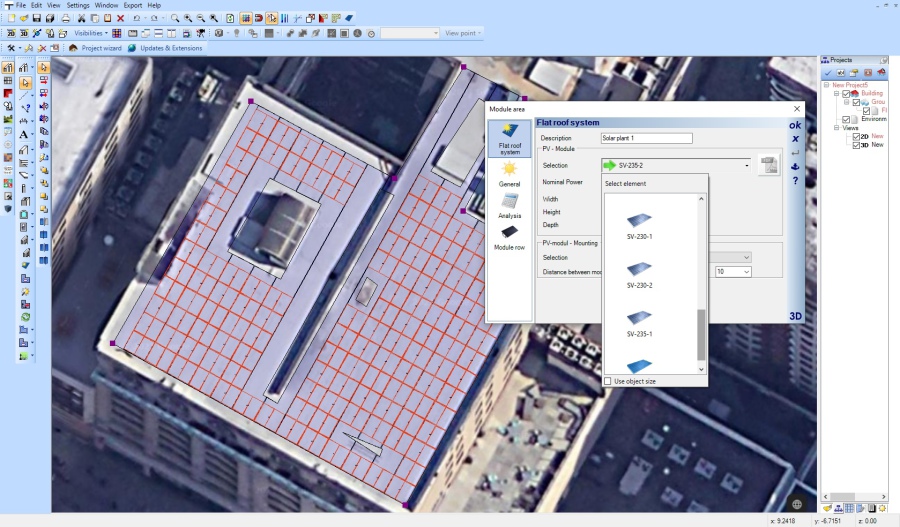Open the Settings menu
Image resolution: width=900 pixels, height=527 pixels.
click(x=78, y=5)
